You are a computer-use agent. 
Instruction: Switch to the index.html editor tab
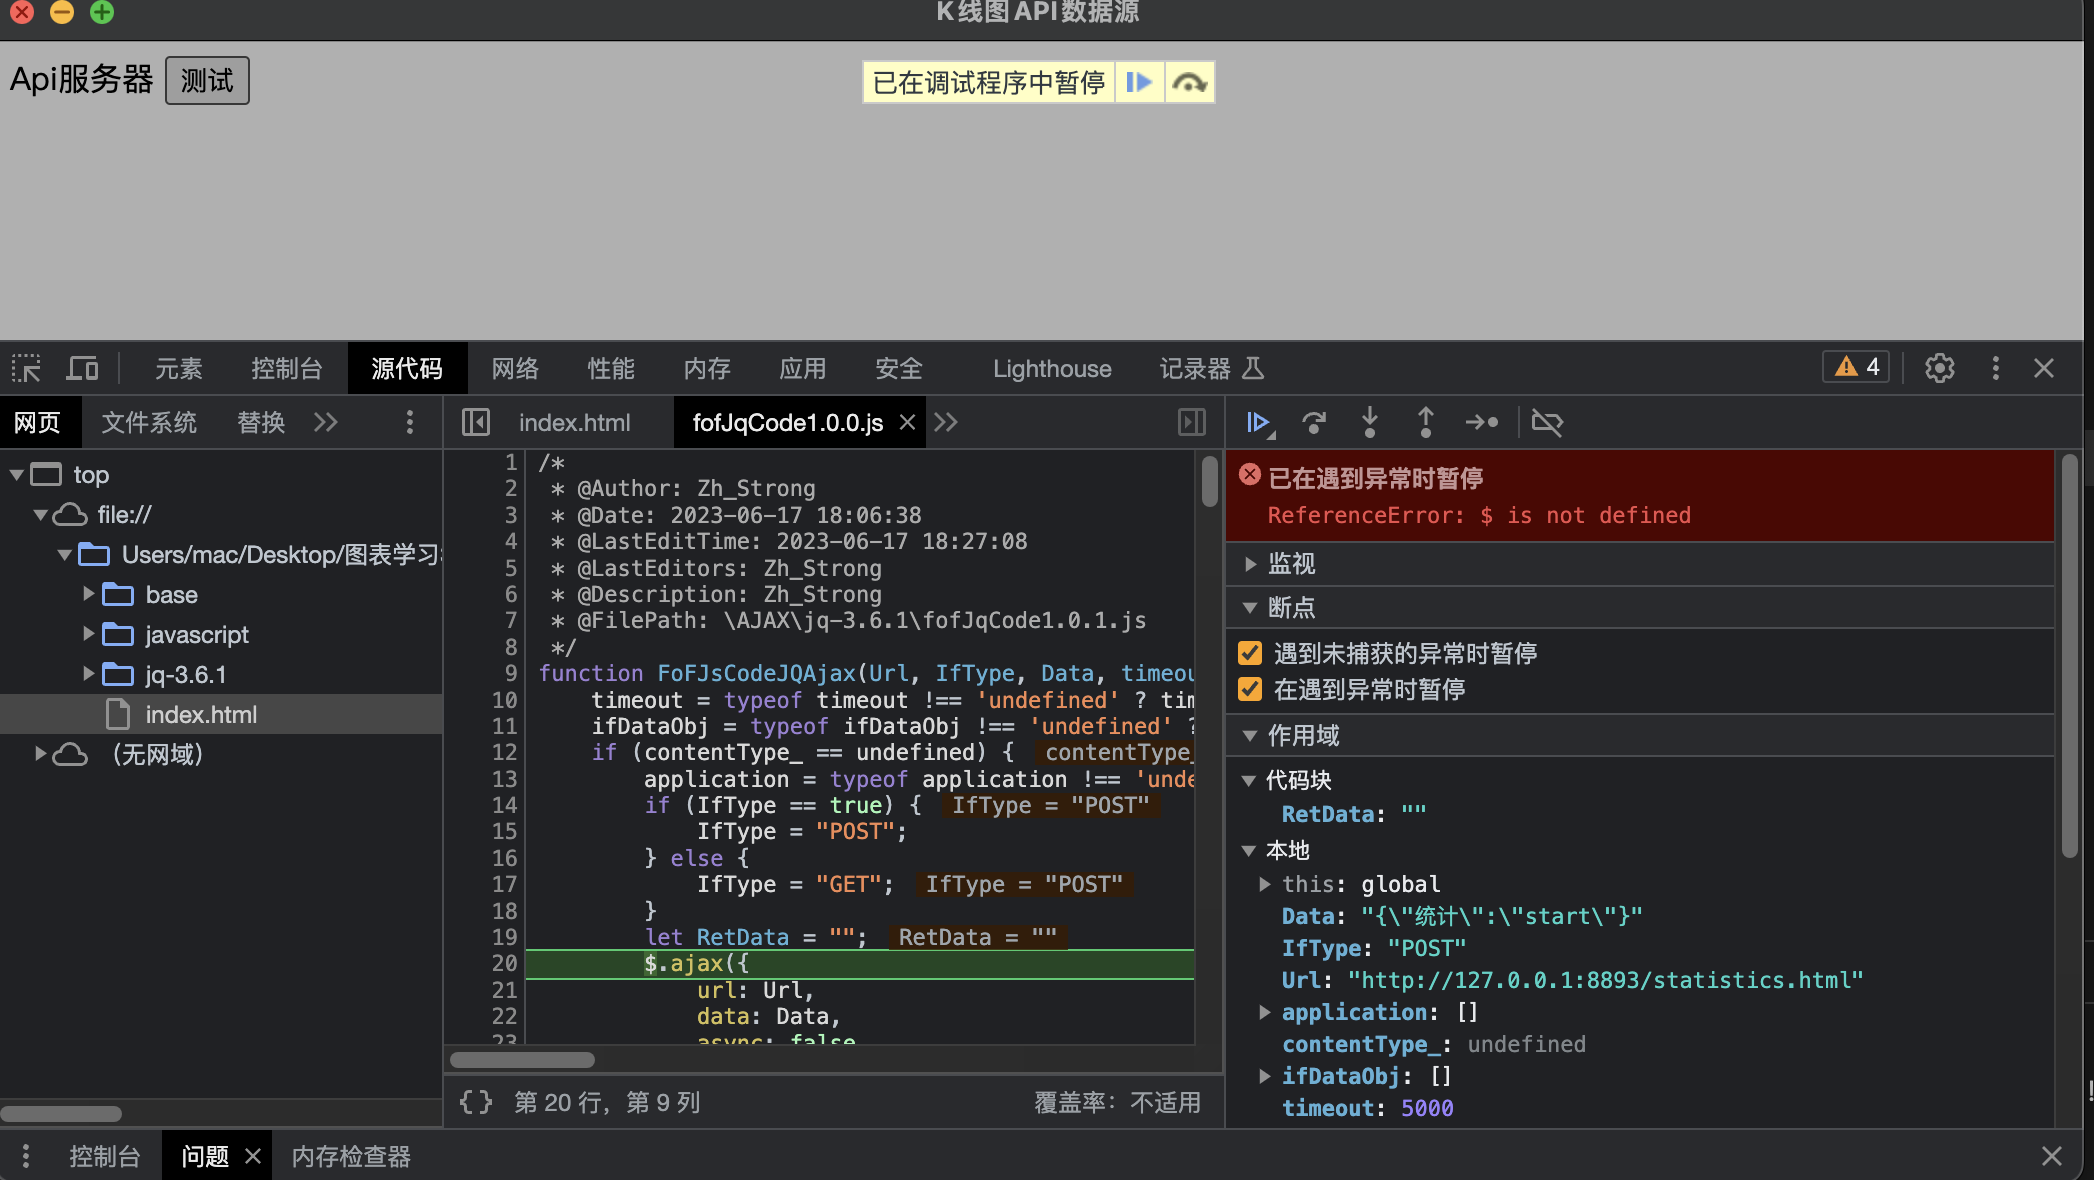tap(574, 422)
